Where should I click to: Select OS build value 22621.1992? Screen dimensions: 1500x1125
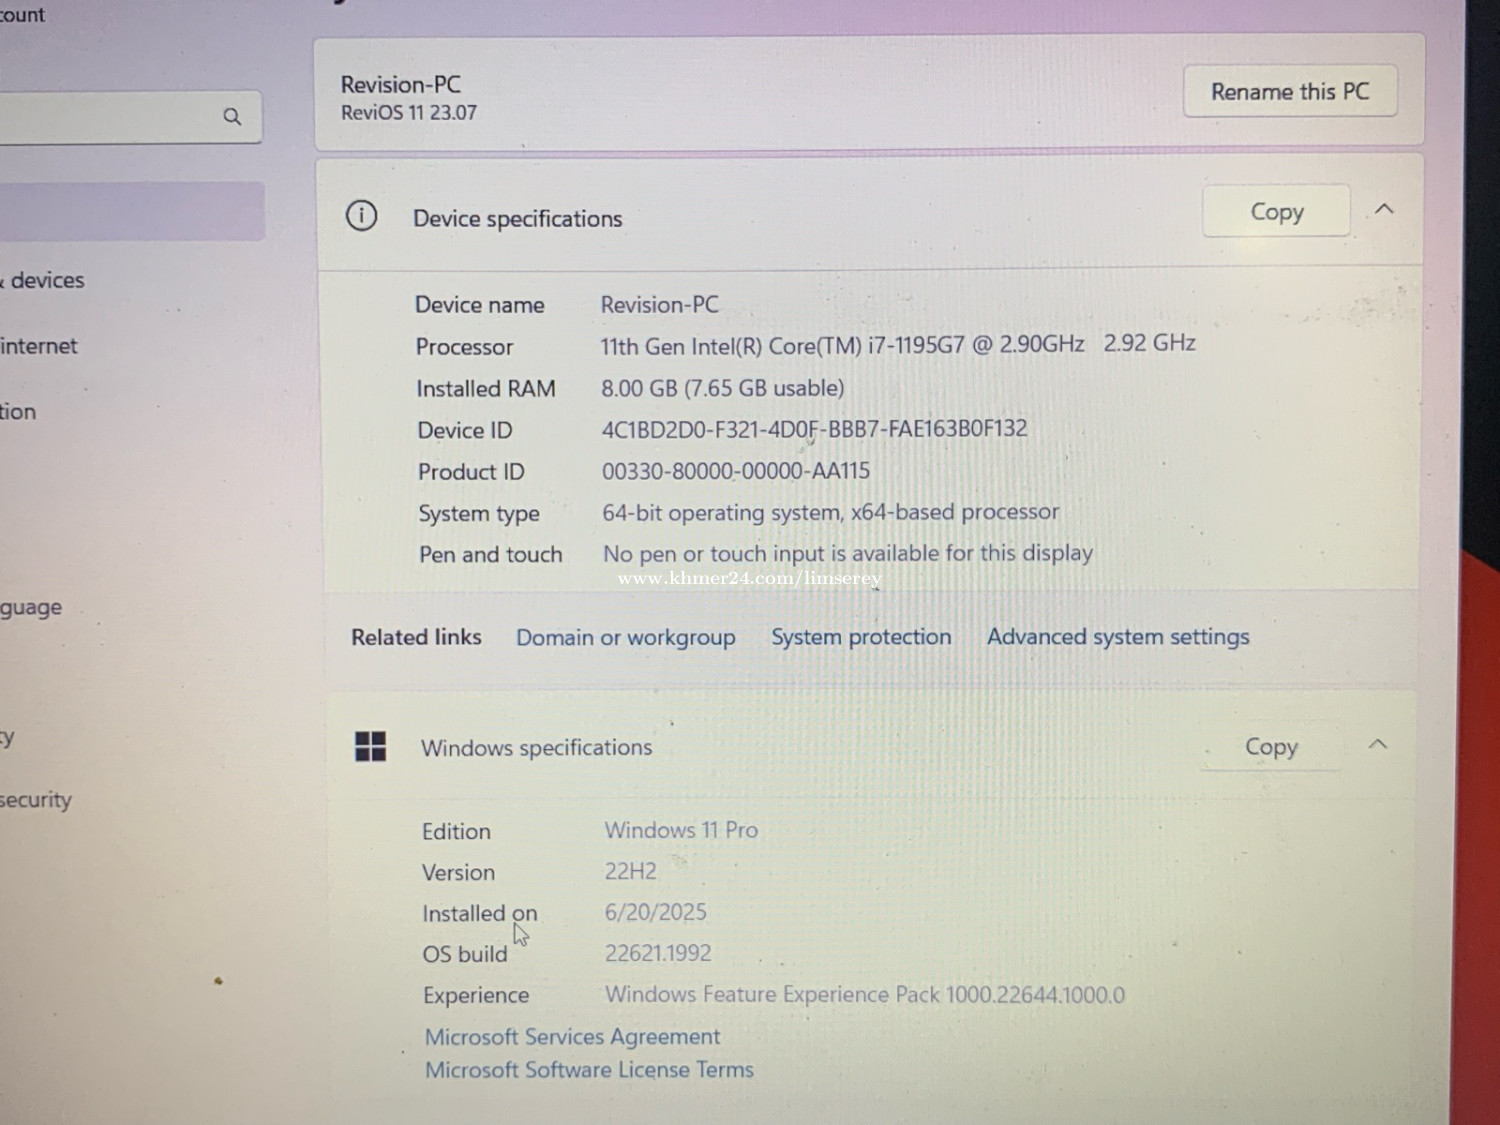[x=658, y=953]
